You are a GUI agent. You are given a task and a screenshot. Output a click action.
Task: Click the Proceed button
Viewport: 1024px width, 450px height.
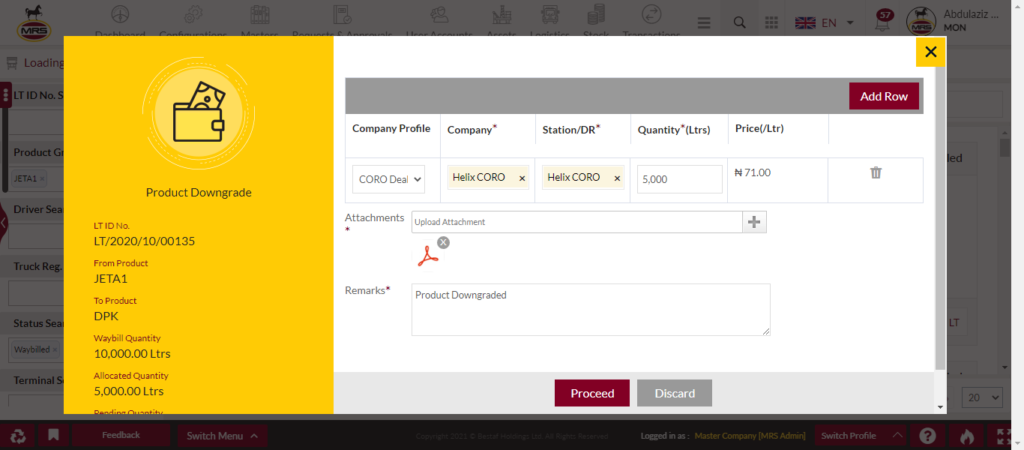pyautogui.click(x=592, y=393)
